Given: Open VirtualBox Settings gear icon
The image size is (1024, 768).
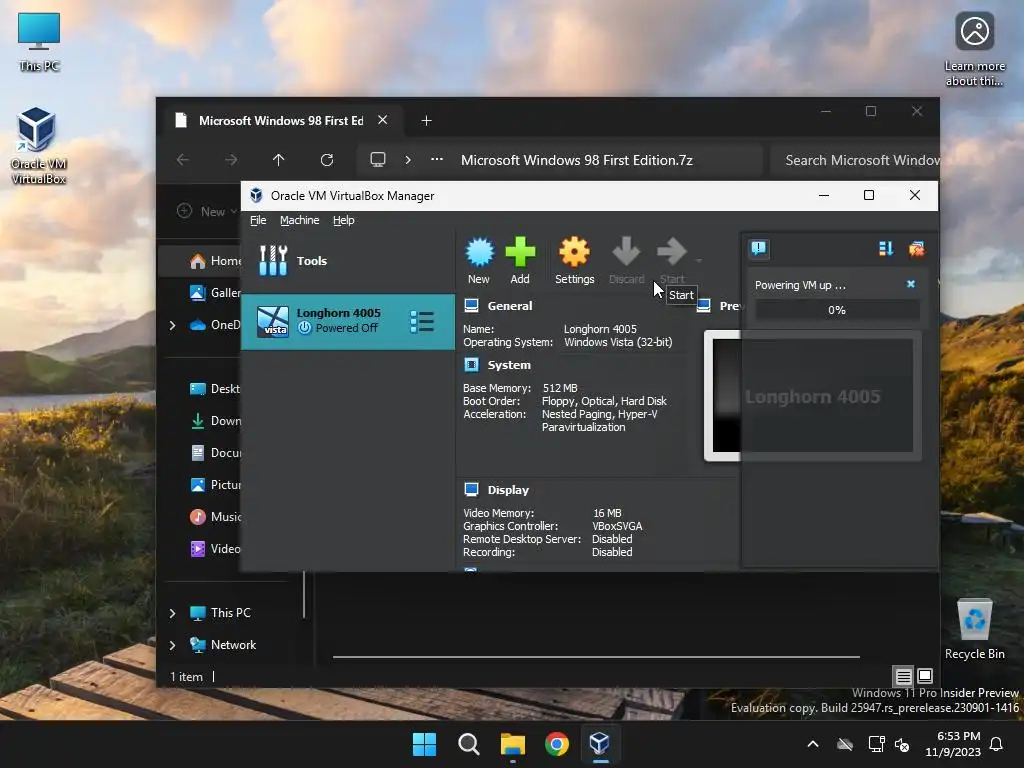Looking at the screenshot, I should (575, 260).
